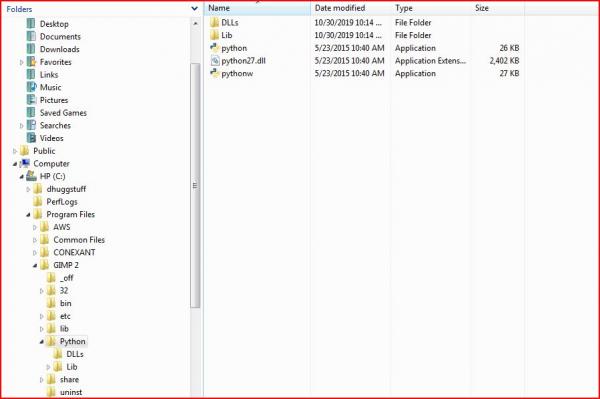Expand the AWS folder arrow
600x399 pixels.
click(35, 227)
